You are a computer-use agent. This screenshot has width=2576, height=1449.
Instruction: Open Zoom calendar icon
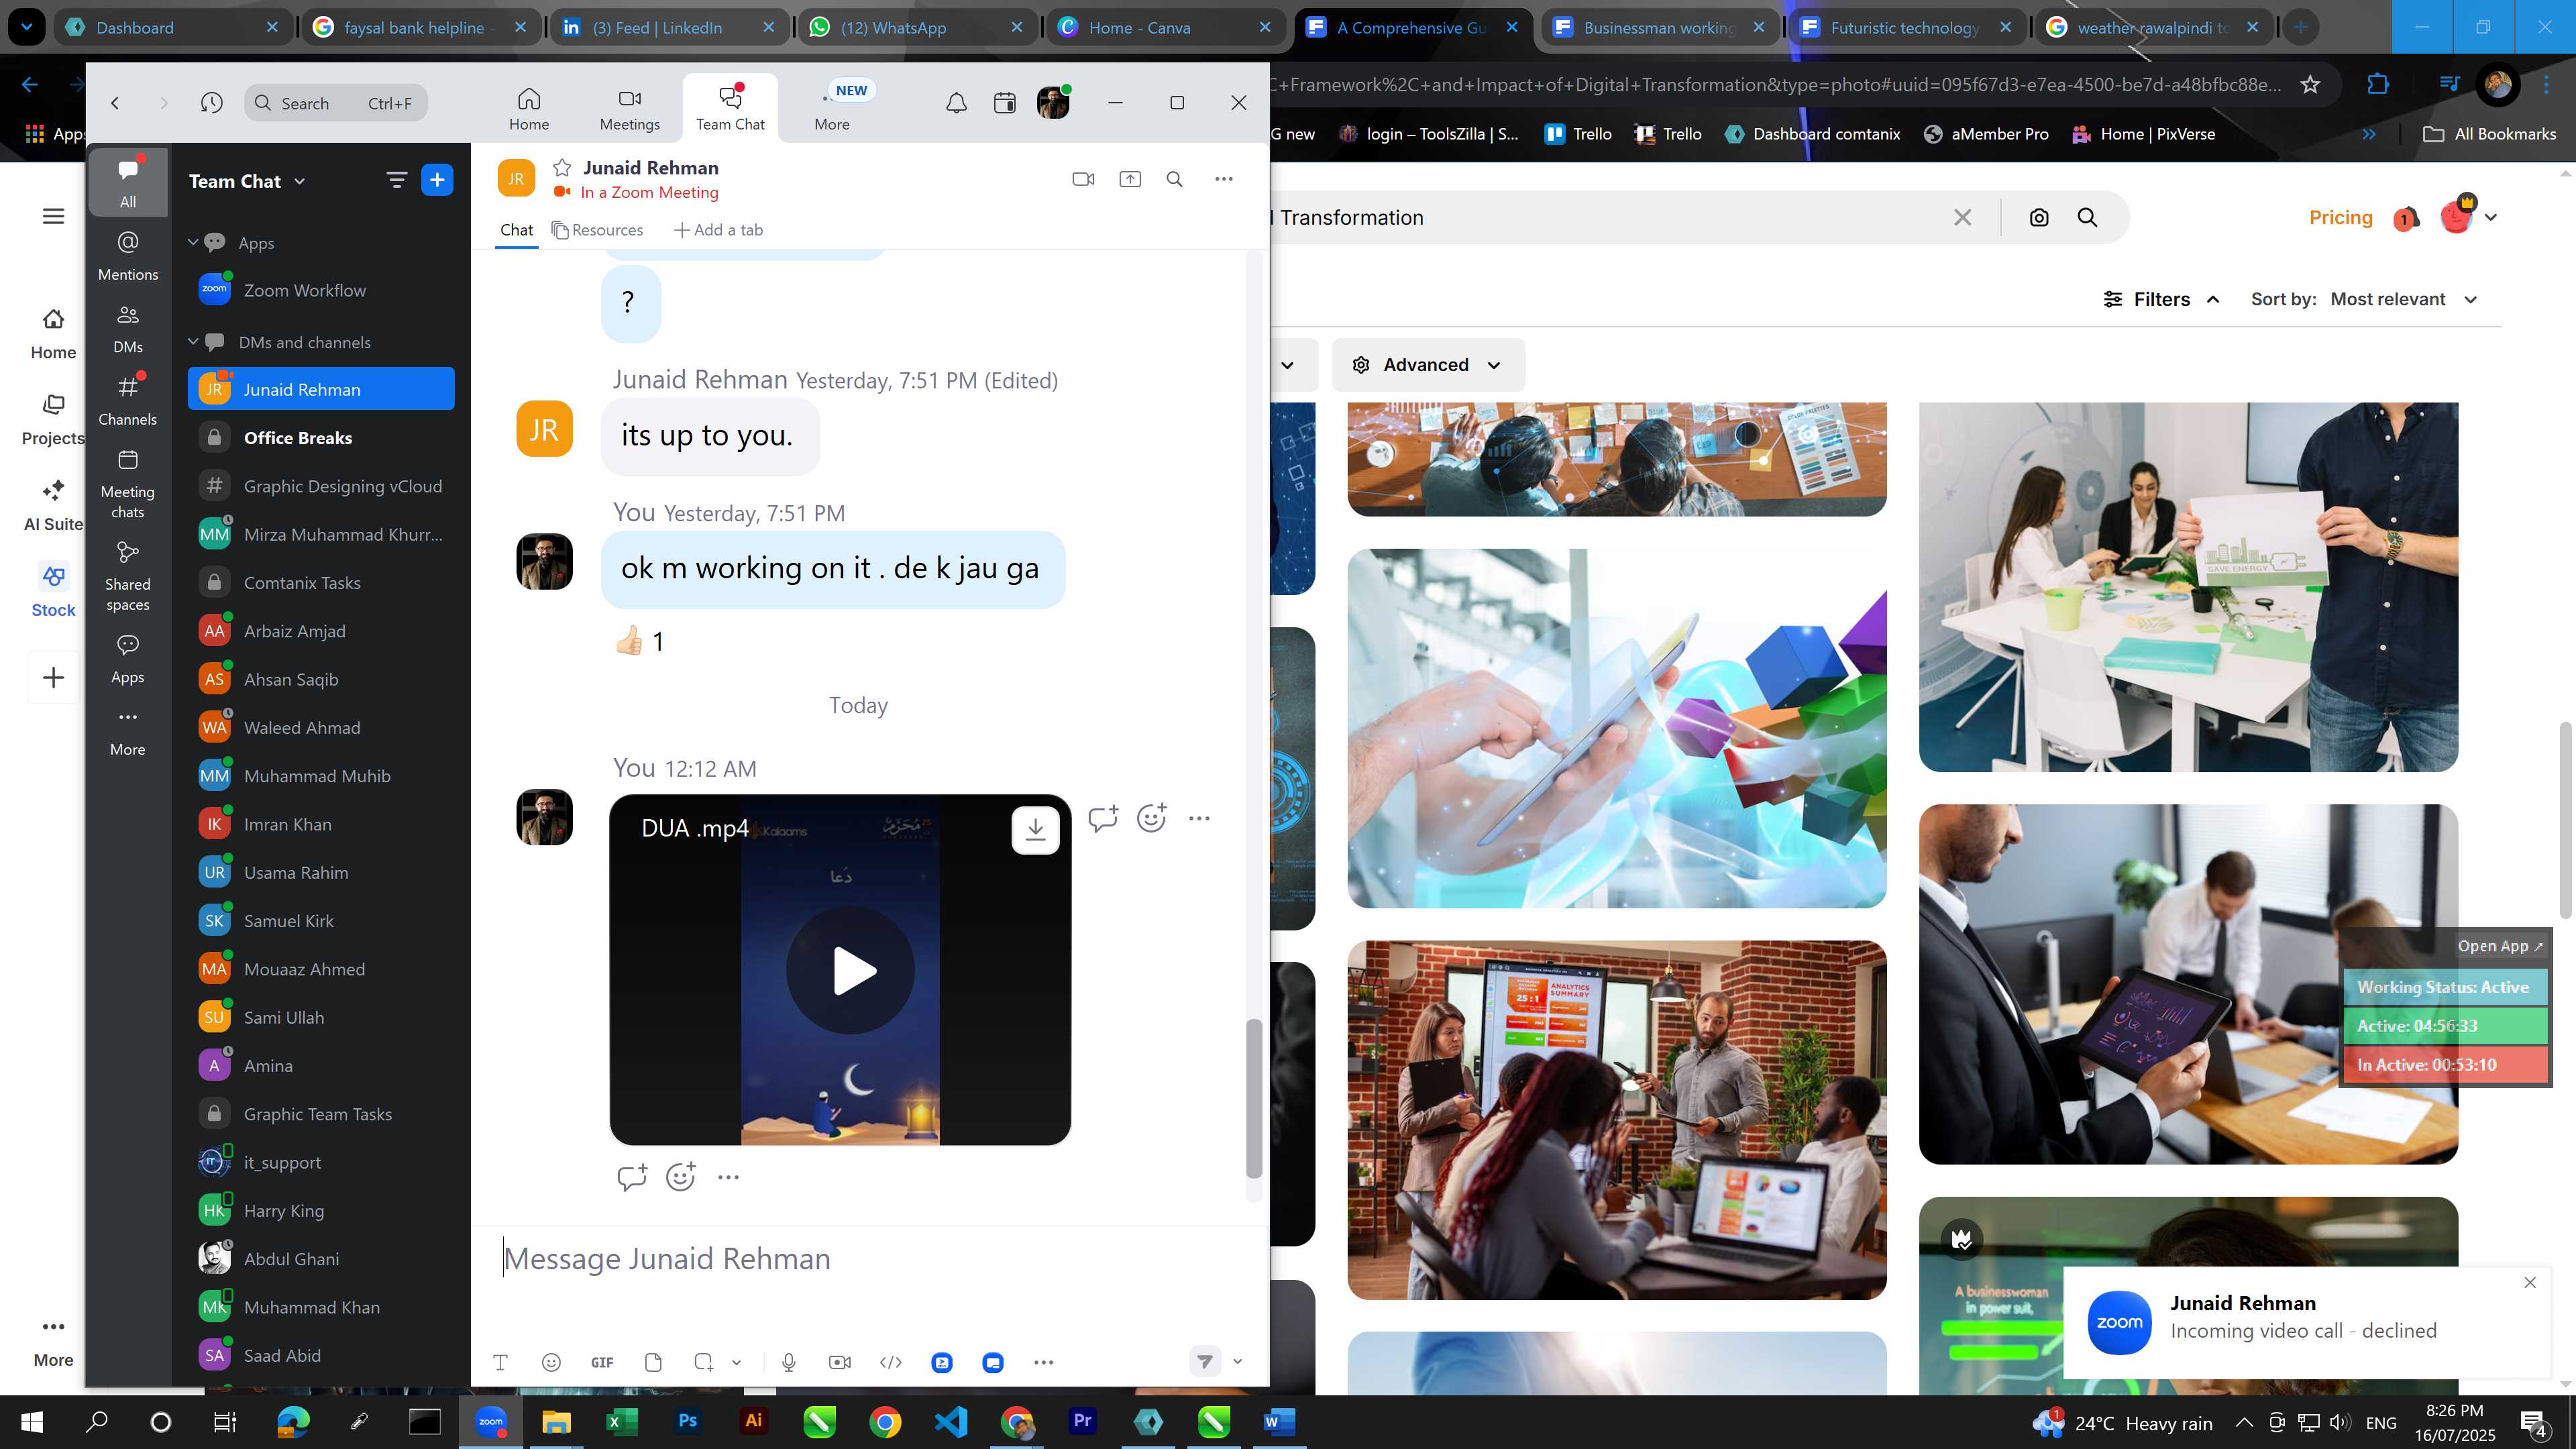click(1004, 102)
